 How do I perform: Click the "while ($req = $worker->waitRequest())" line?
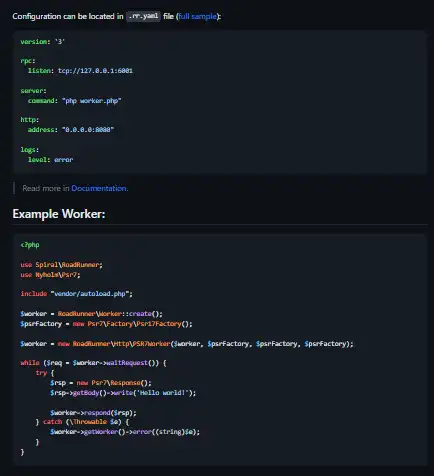tap(93, 363)
